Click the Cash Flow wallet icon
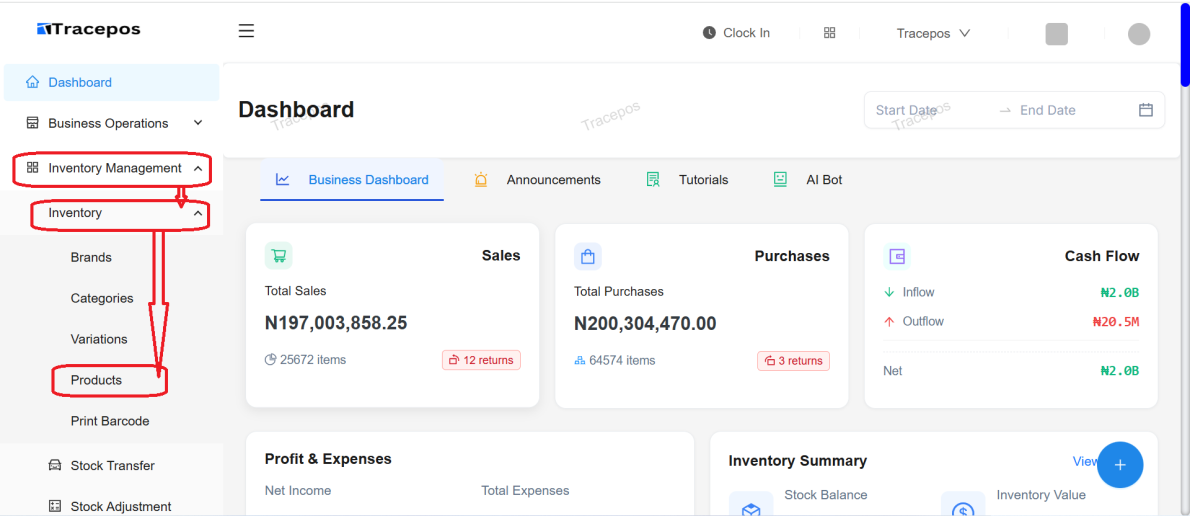Viewport: 1190px width, 516px height. pos(897,256)
